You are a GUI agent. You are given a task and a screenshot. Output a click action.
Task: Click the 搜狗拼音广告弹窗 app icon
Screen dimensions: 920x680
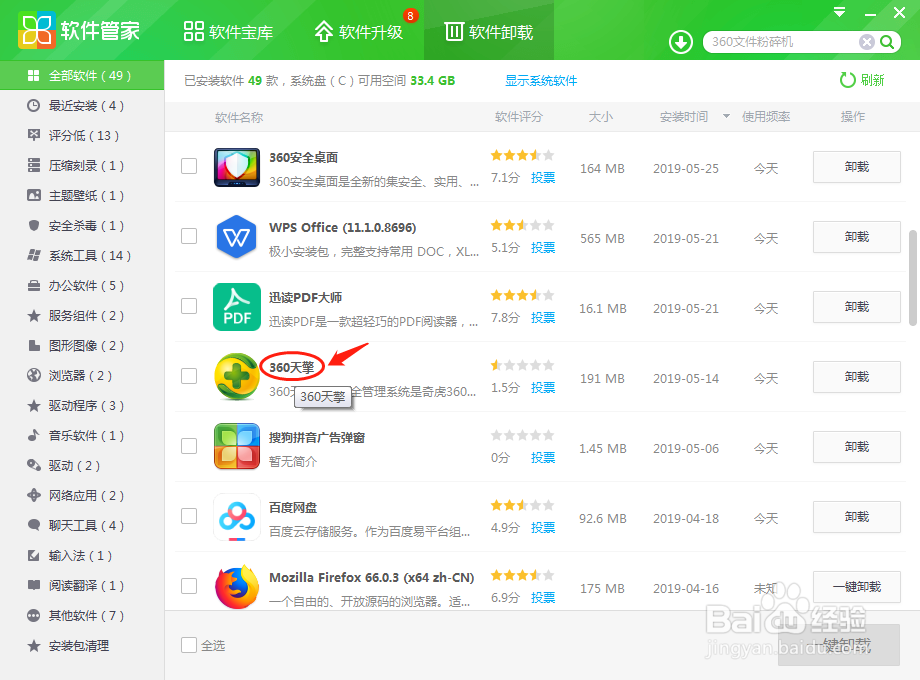click(236, 446)
